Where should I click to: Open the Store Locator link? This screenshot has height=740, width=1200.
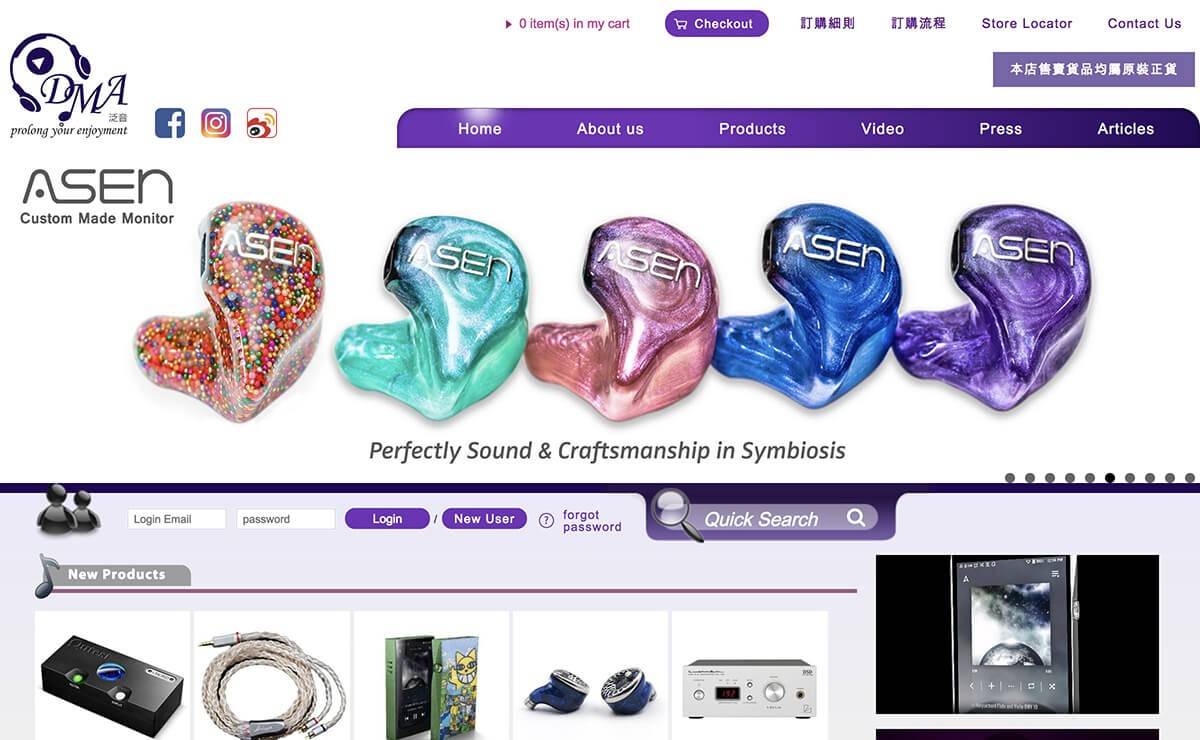tap(1027, 23)
